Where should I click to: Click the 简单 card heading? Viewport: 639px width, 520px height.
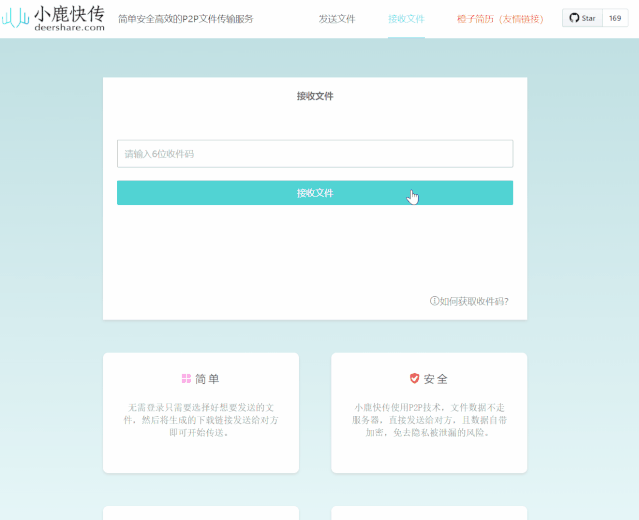[x=207, y=379]
